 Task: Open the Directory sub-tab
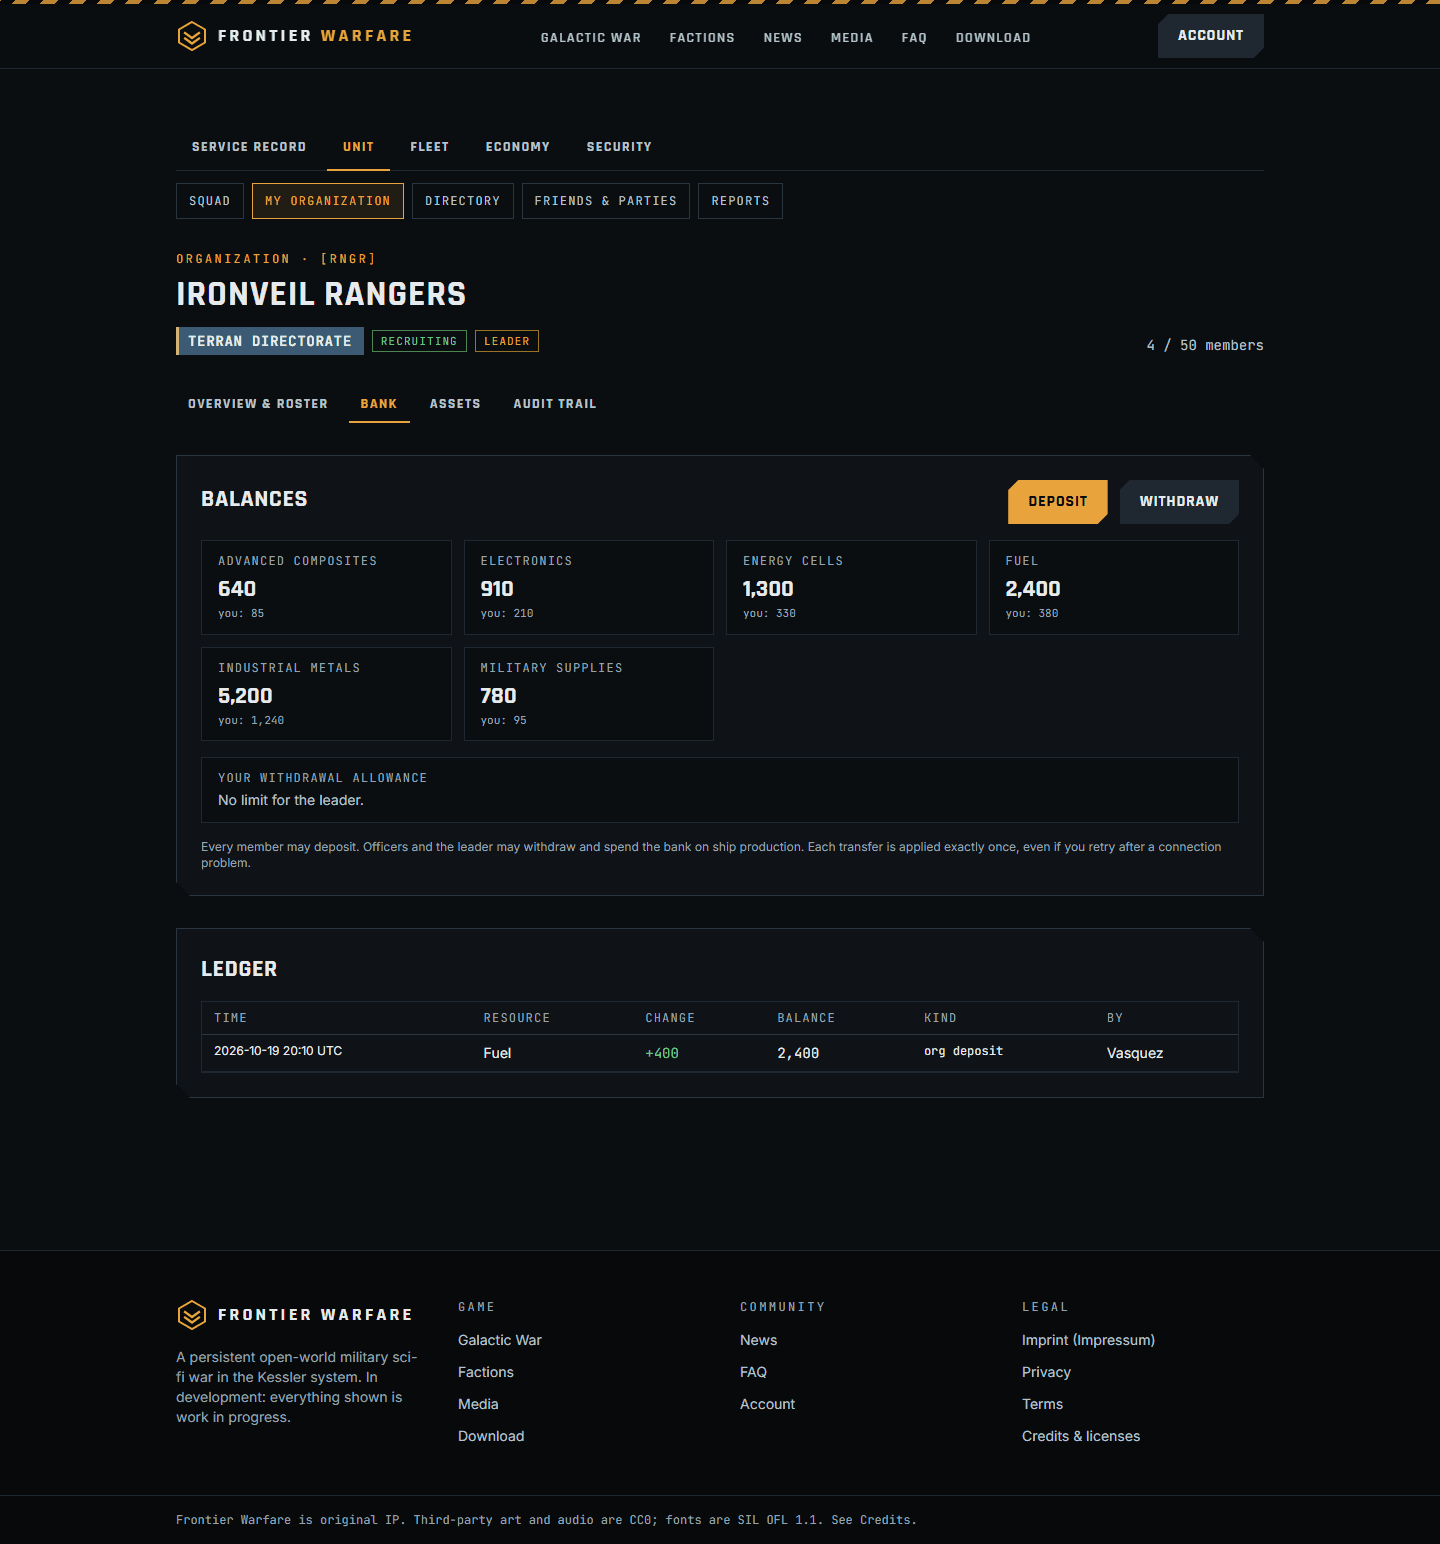(463, 201)
